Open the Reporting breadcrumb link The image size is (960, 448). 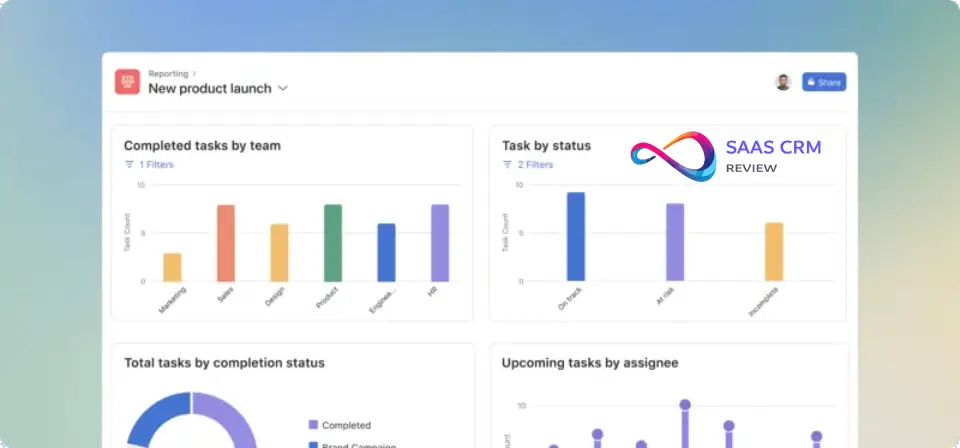pos(165,73)
